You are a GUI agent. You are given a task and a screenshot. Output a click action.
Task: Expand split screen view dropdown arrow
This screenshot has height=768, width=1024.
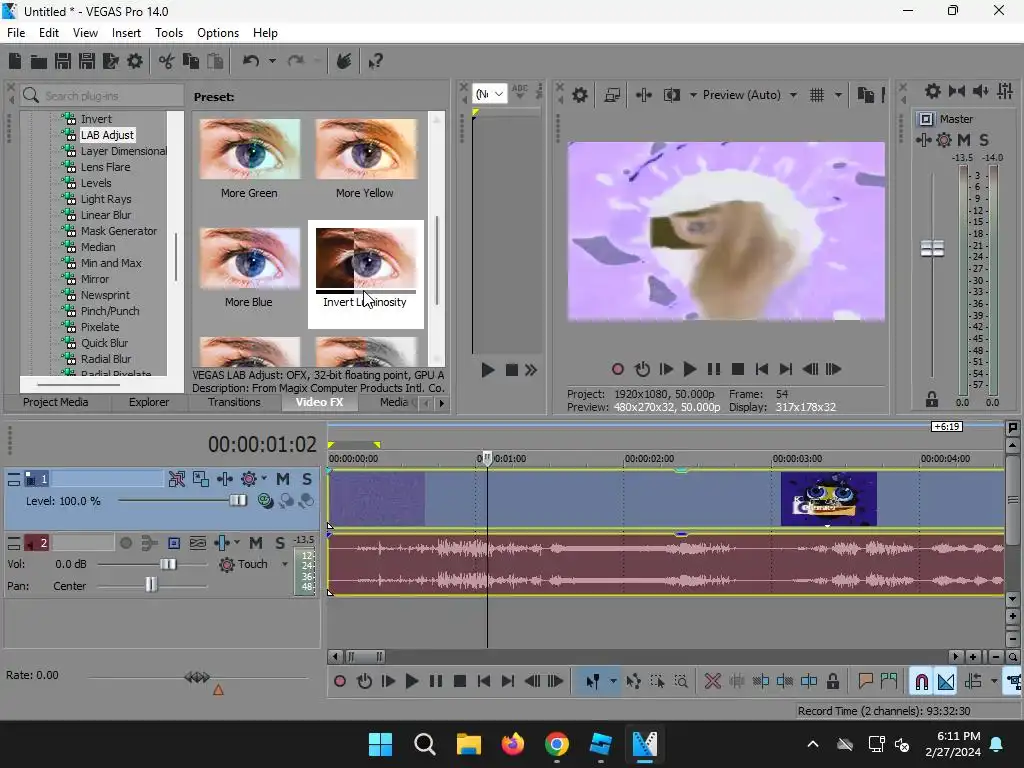pyautogui.click(x=693, y=95)
